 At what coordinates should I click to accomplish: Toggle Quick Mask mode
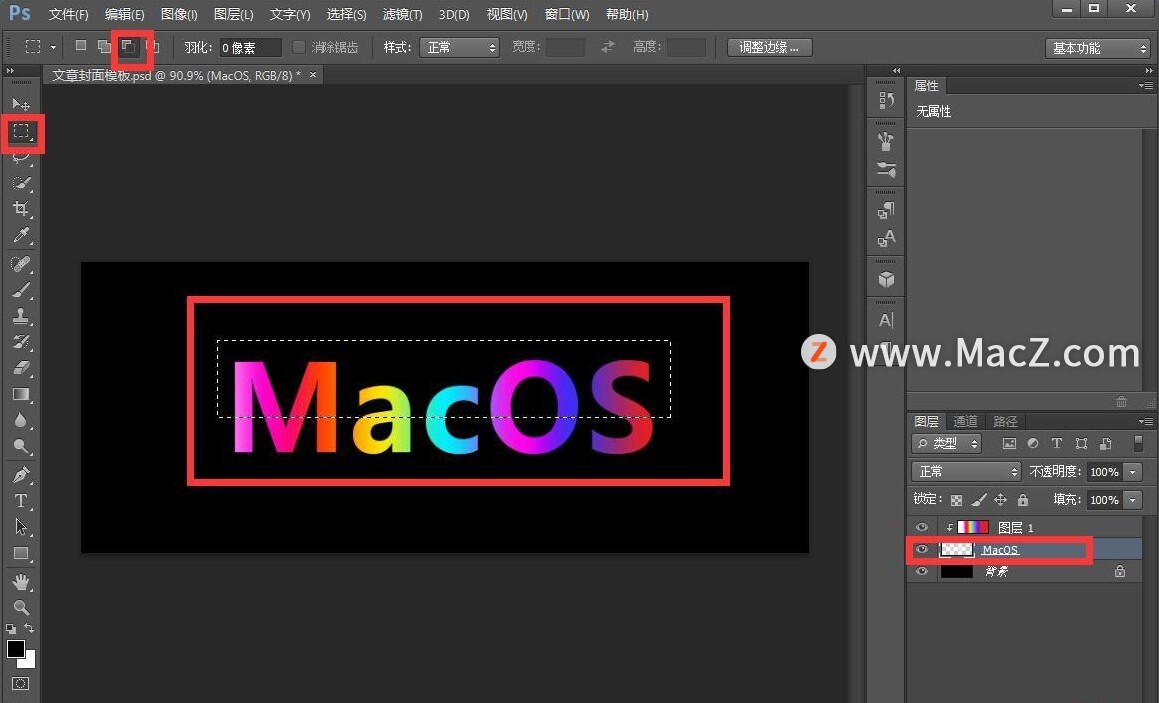pos(21,683)
